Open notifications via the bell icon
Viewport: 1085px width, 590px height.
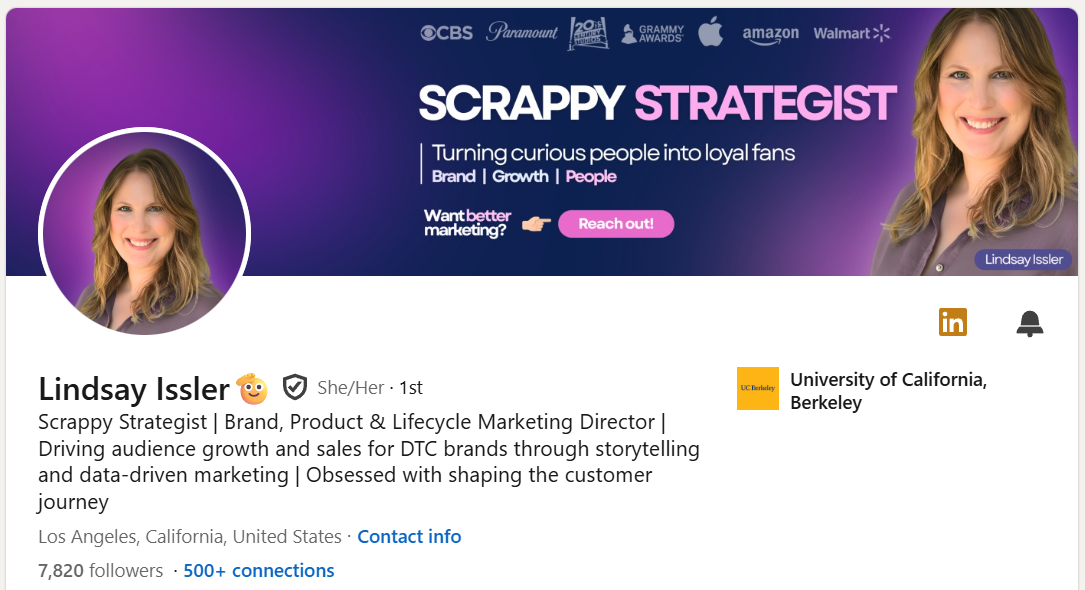(x=1030, y=323)
